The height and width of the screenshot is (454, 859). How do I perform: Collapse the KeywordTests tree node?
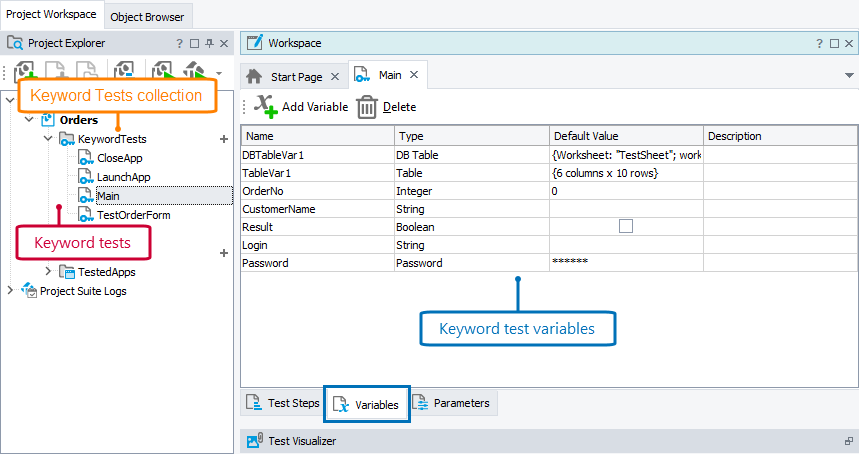pos(49,139)
